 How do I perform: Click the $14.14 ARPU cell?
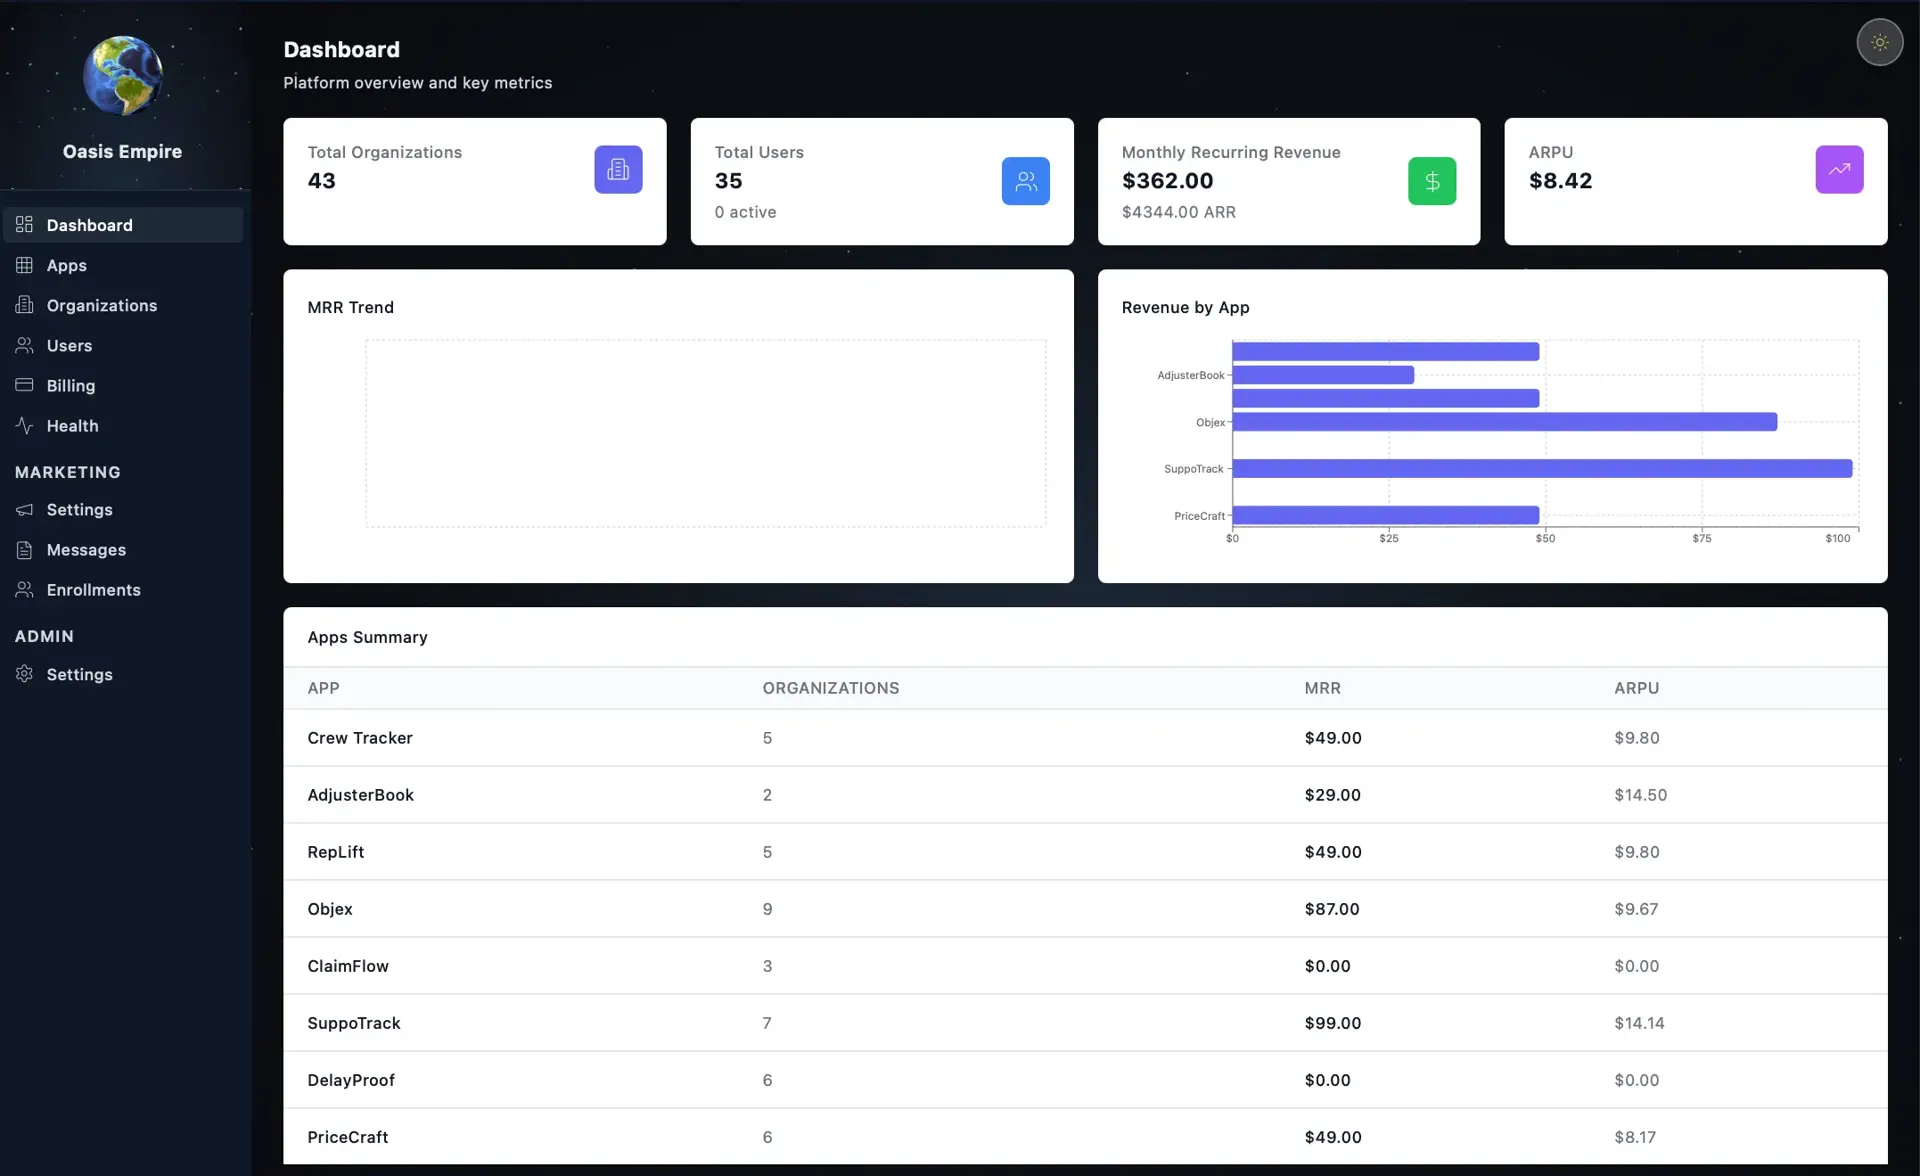pyautogui.click(x=1639, y=1023)
